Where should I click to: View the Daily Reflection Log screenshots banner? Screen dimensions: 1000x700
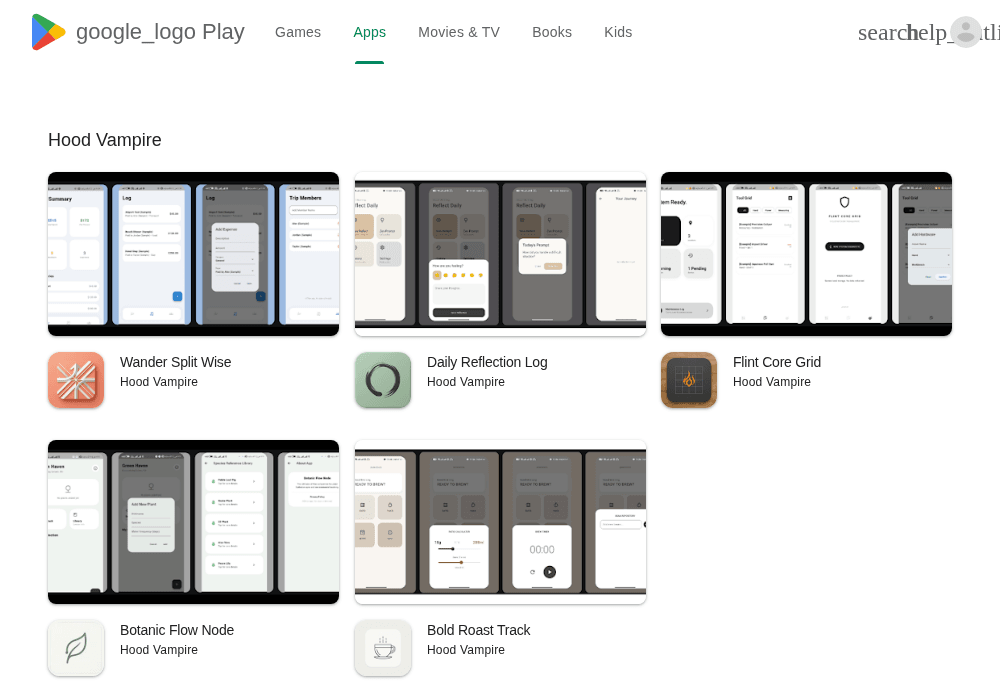click(500, 254)
